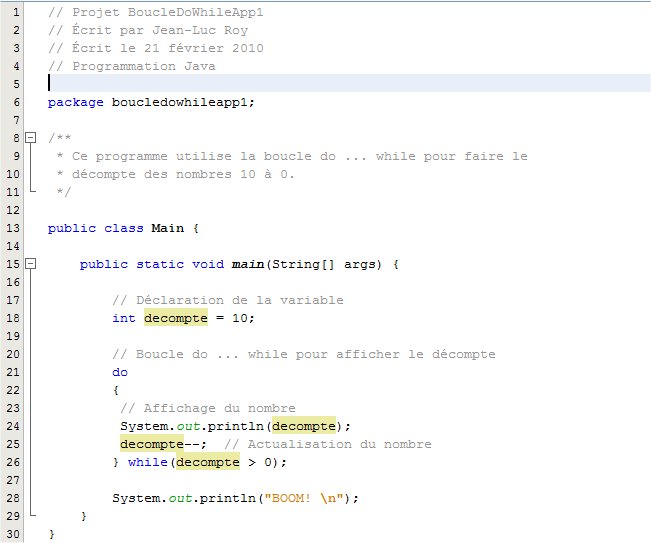
Task: Click the comment 'Affichage du nombre'
Action: [220, 408]
